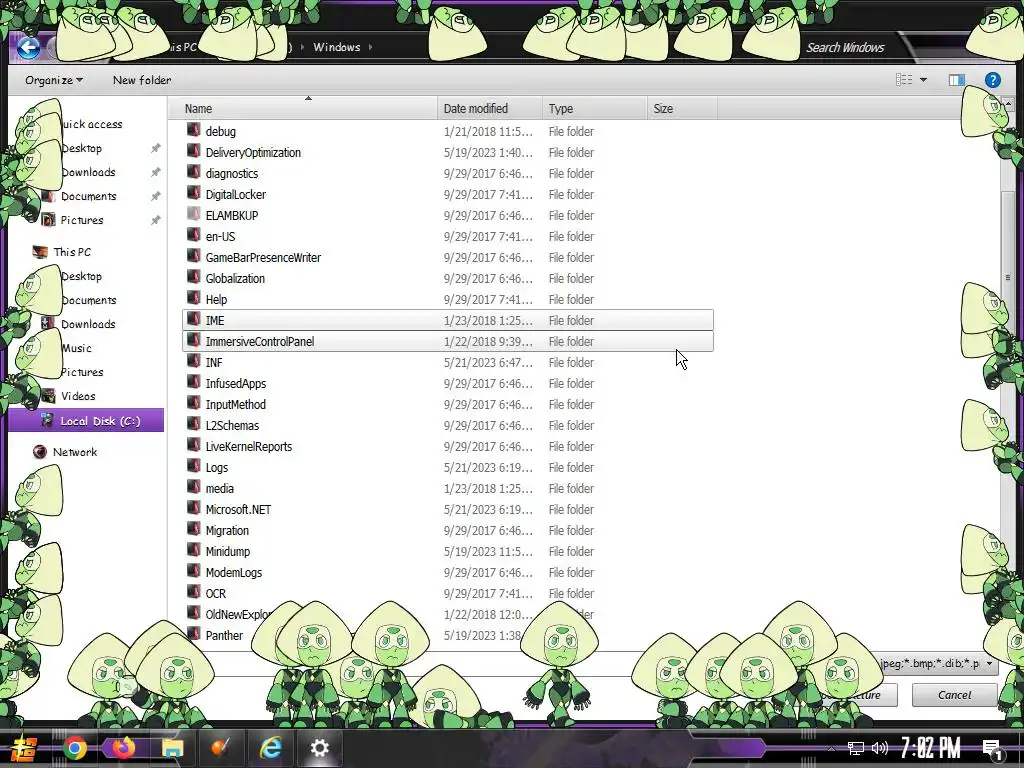This screenshot has height=768, width=1024.
Task: Select DeliveryOptimization folder icon
Action: coord(193,151)
